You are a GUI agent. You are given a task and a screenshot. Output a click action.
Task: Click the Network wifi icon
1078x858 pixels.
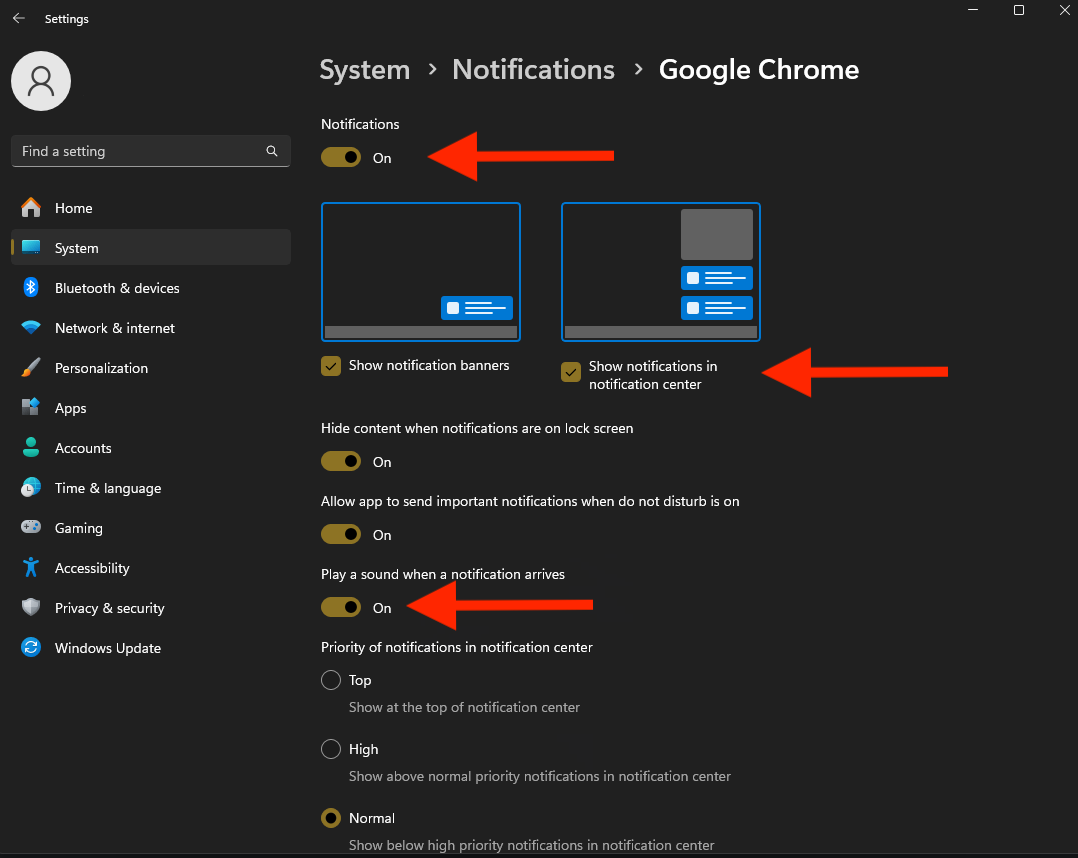click(x=31, y=327)
